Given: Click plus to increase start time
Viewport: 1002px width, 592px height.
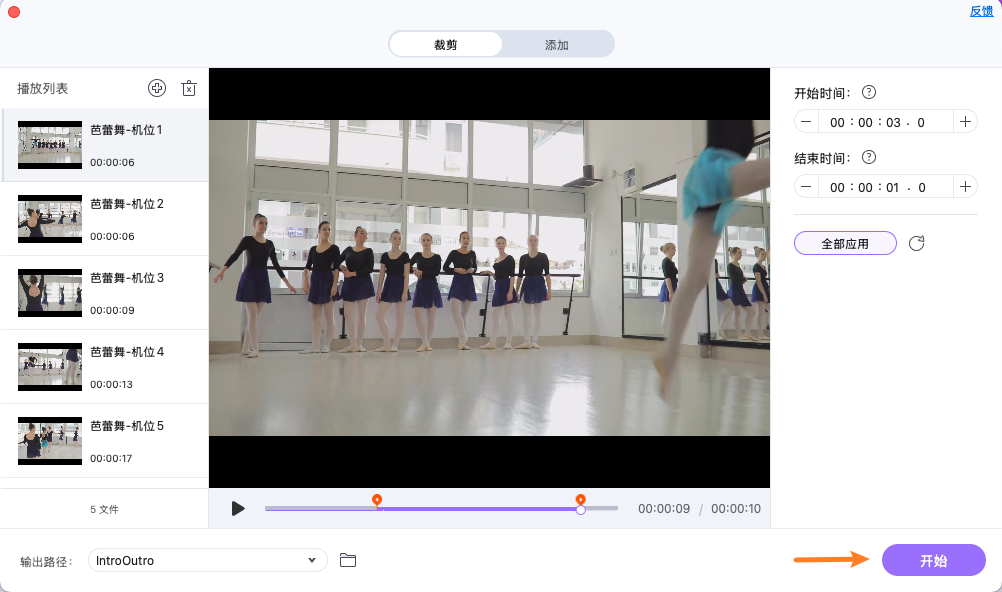Looking at the screenshot, I should pyautogui.click(x=966, y=121).
